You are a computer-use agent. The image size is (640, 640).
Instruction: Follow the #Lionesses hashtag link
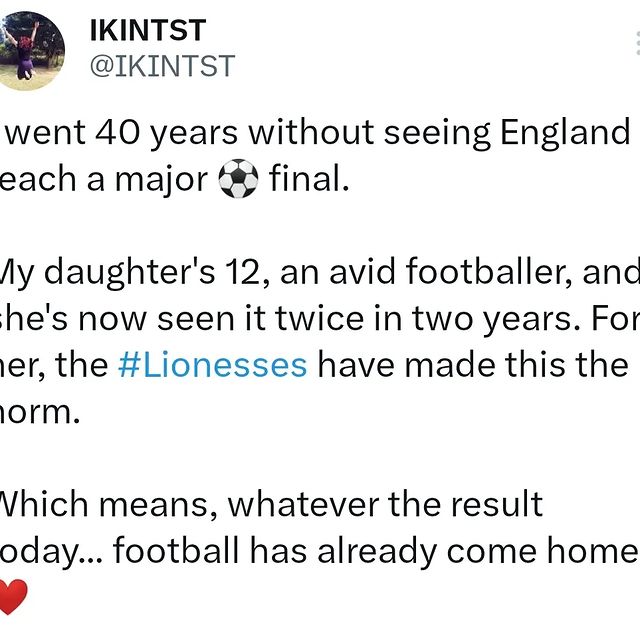[x=212, y=364]
